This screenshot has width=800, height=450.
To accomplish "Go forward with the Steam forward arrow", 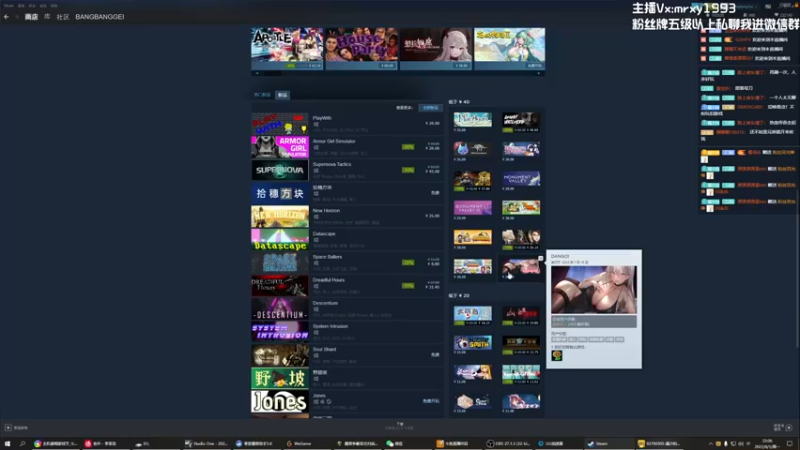I will pyautogui.click(x=17, y=17).
